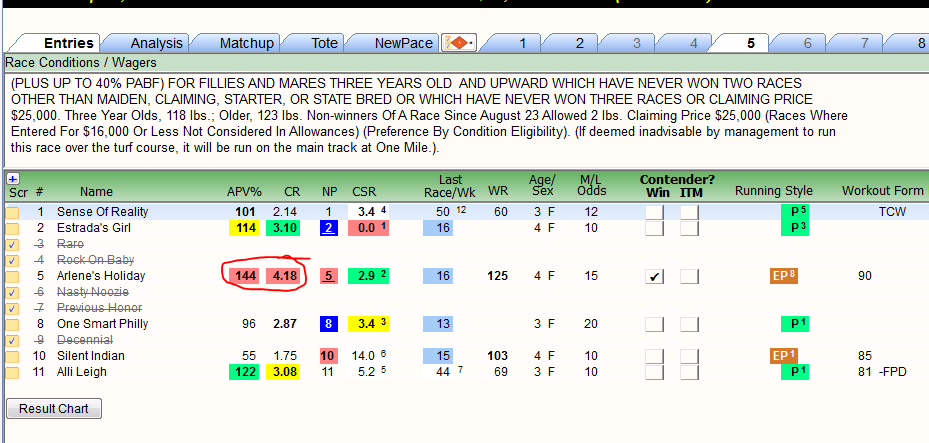The image size is (929, 443).
Task: Open the Result Chart button
Action: point(54,409)
